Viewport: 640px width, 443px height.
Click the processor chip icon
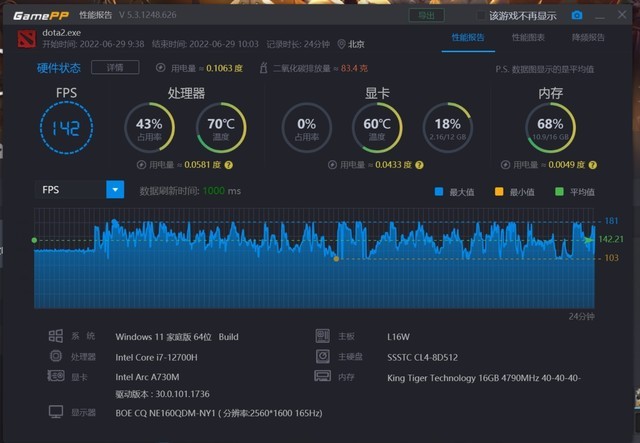point(56,356)
